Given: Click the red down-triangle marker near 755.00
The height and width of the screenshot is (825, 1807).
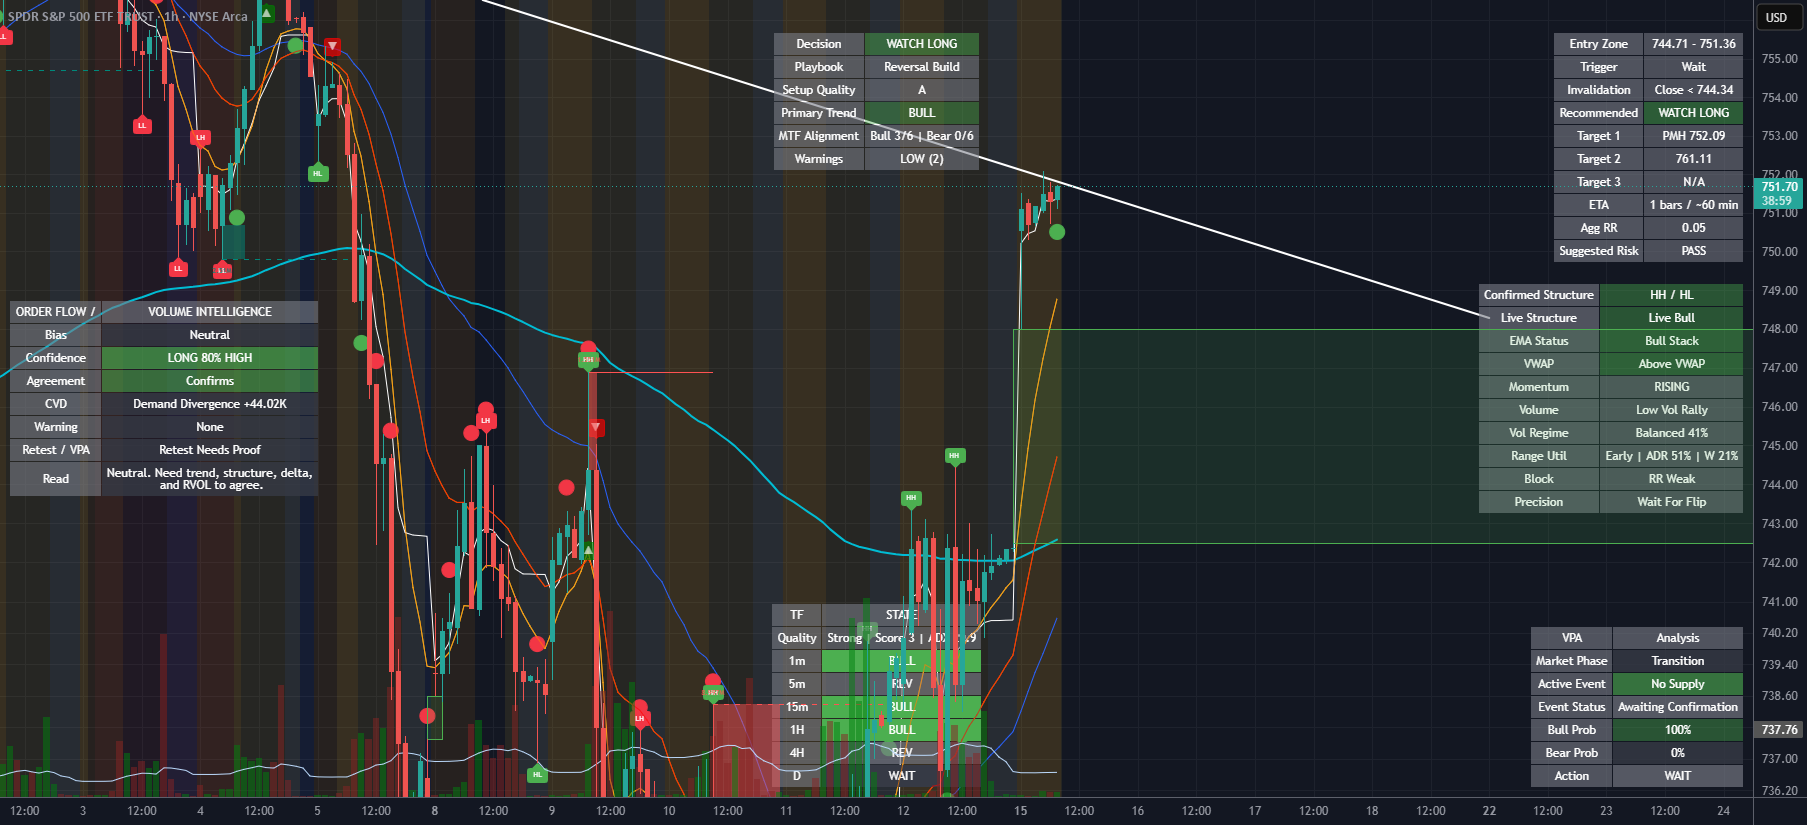Looking at the screenshot, I should coord(333,46).
